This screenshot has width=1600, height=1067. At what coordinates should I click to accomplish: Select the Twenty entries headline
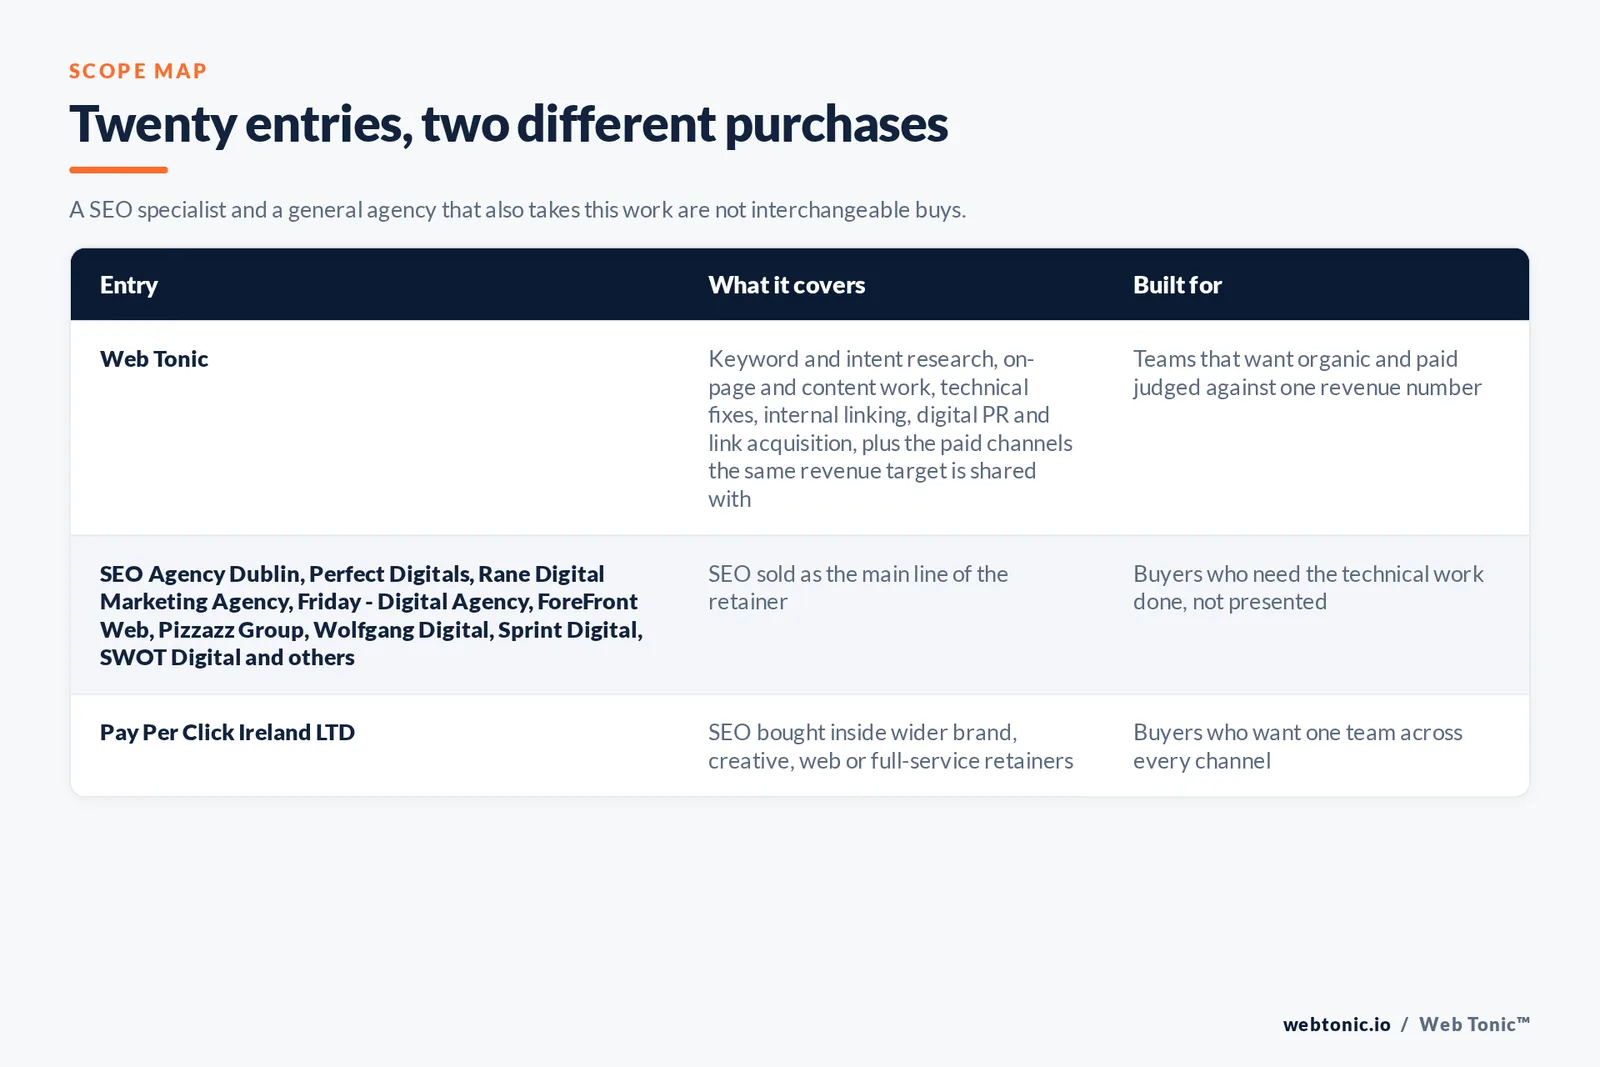(x=508, y=124)
